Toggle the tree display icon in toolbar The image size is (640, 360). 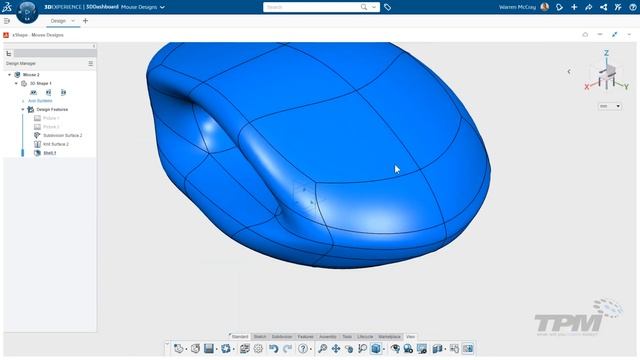coord(454,349)
